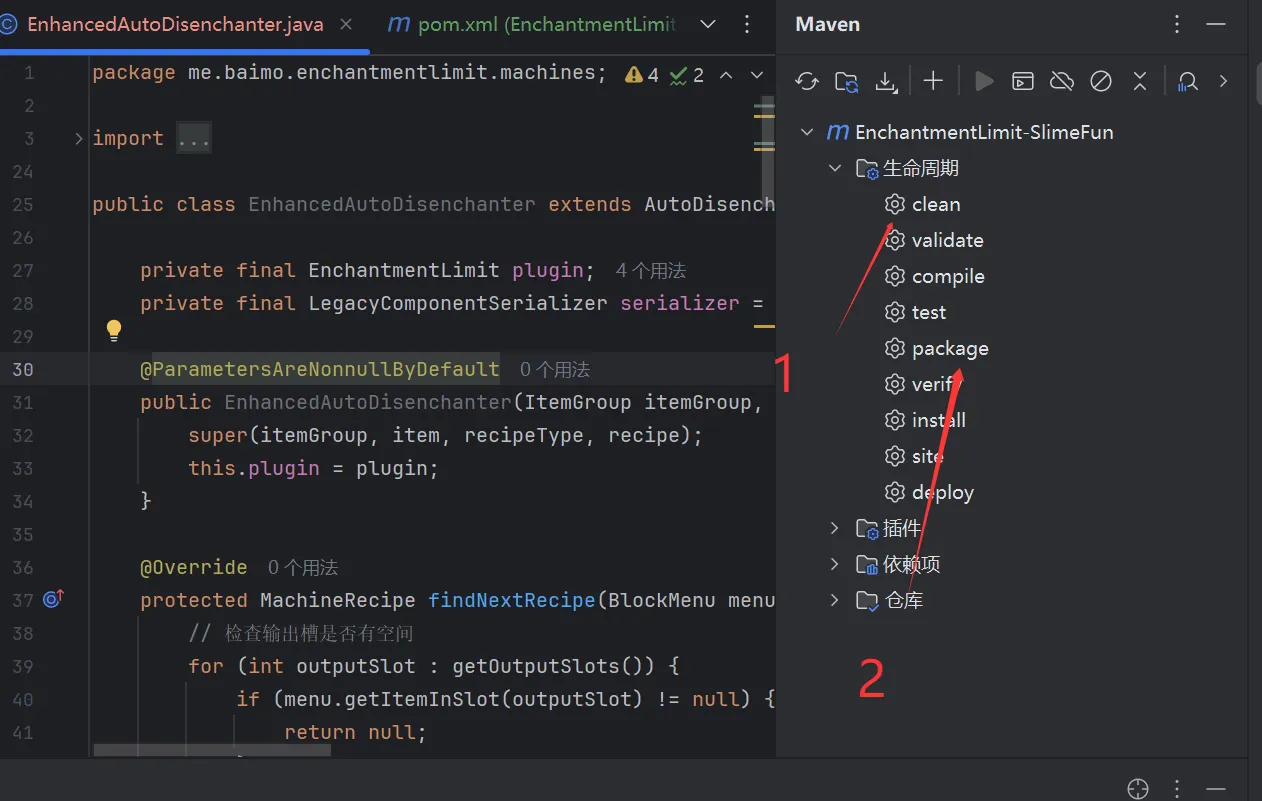
Task: Jump to next highlighted problem arrow
Action: coord(756,75)
